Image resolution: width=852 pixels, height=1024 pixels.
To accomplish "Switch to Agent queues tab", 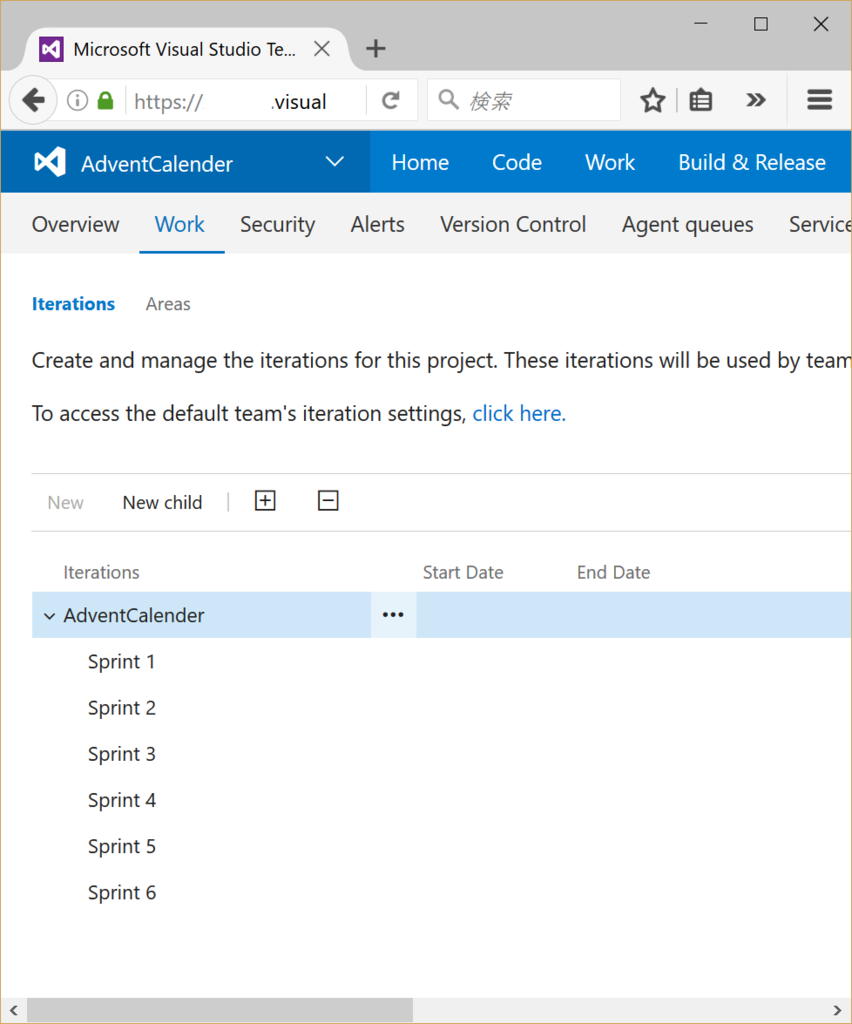I will 687,225.
